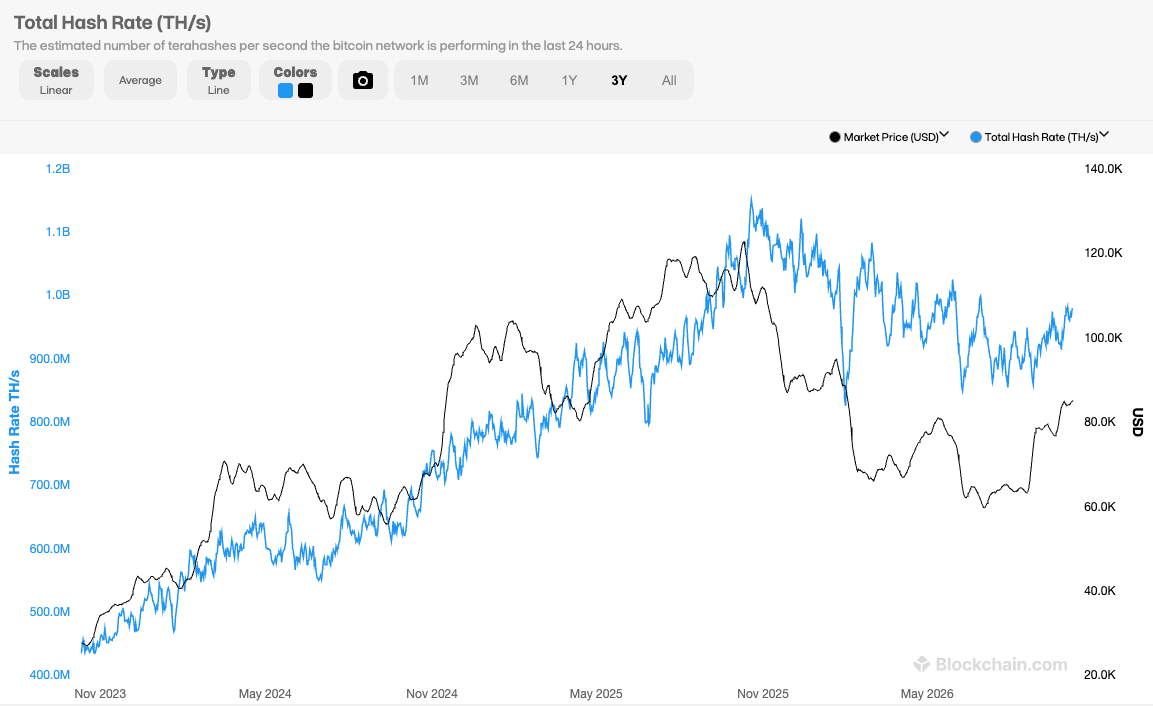
Task: Click the '20.0K' USD axis label
Action: click(x=1099, y=674)
